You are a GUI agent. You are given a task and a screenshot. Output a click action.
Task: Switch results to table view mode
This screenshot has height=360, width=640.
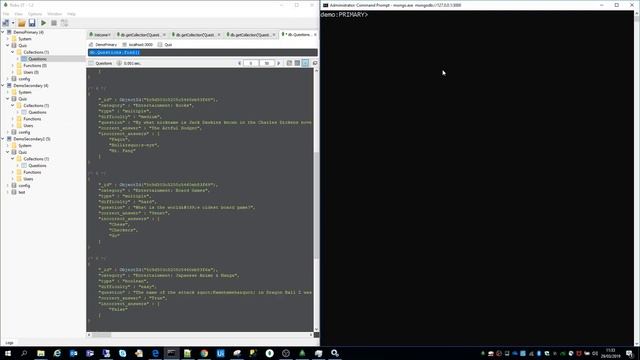coord(297,63)
